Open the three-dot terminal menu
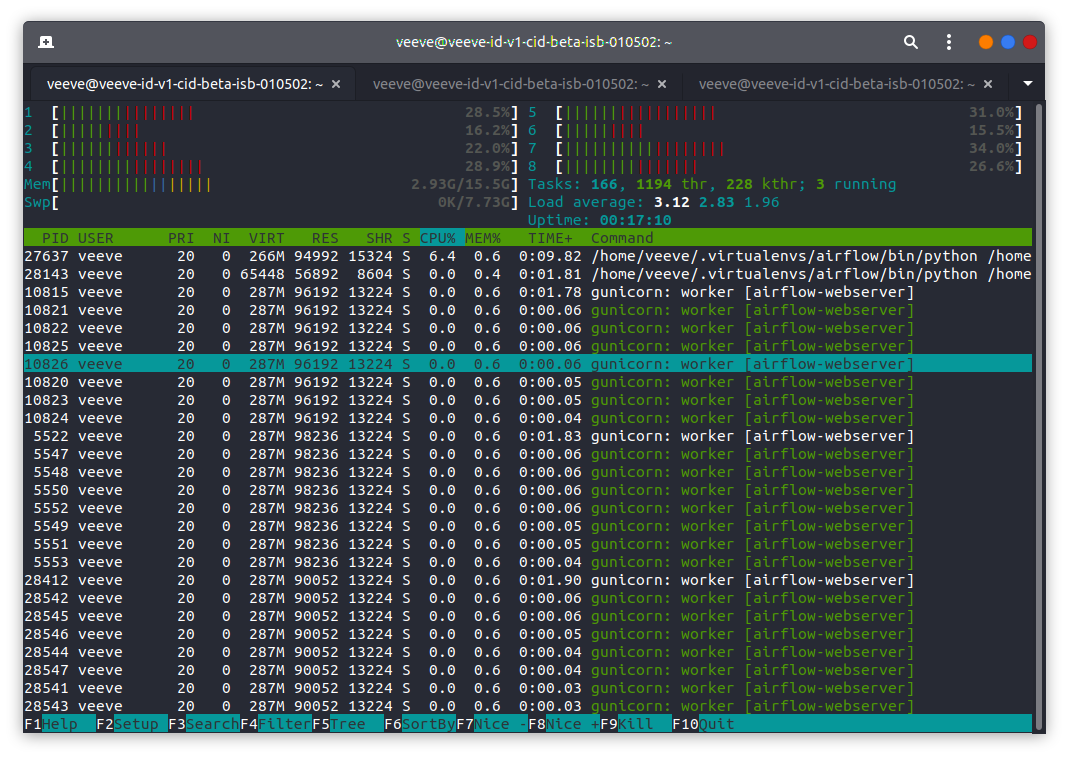This screenshot has height=758, width=1068. pos(949,42)
